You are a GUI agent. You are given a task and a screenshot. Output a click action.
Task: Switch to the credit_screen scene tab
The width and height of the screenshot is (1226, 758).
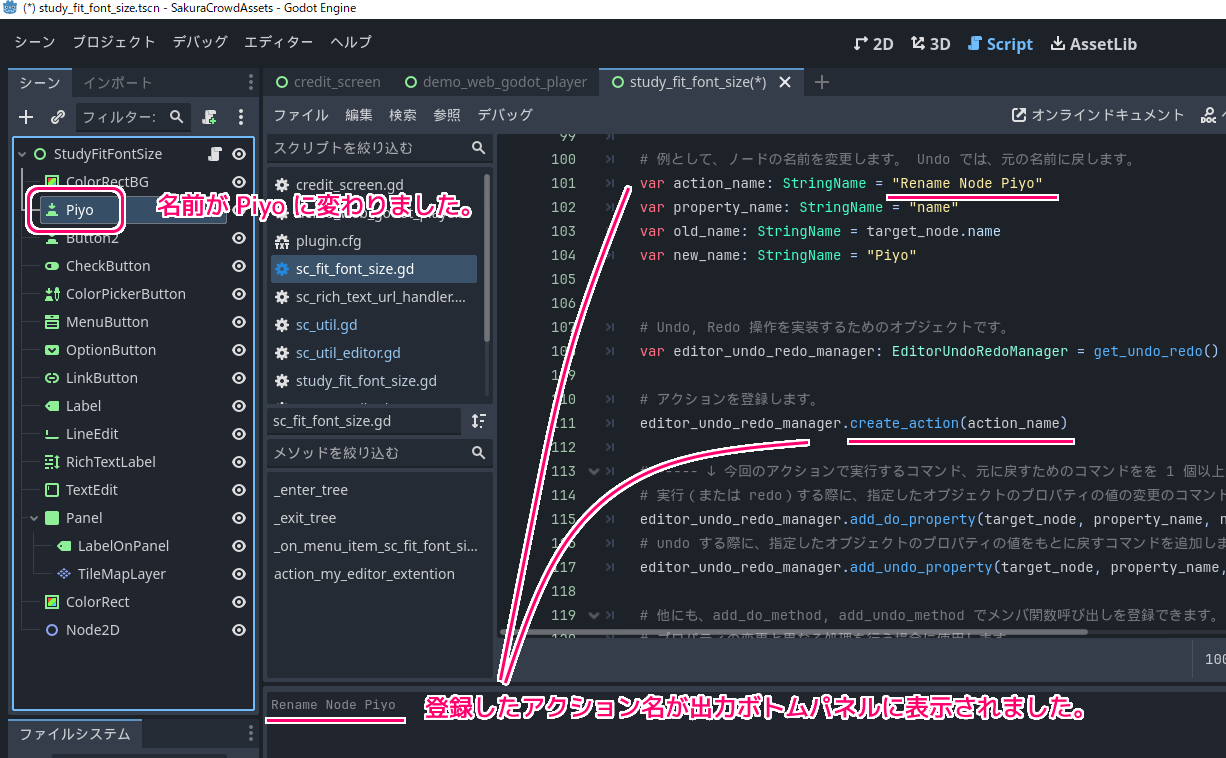pos(328,82)
